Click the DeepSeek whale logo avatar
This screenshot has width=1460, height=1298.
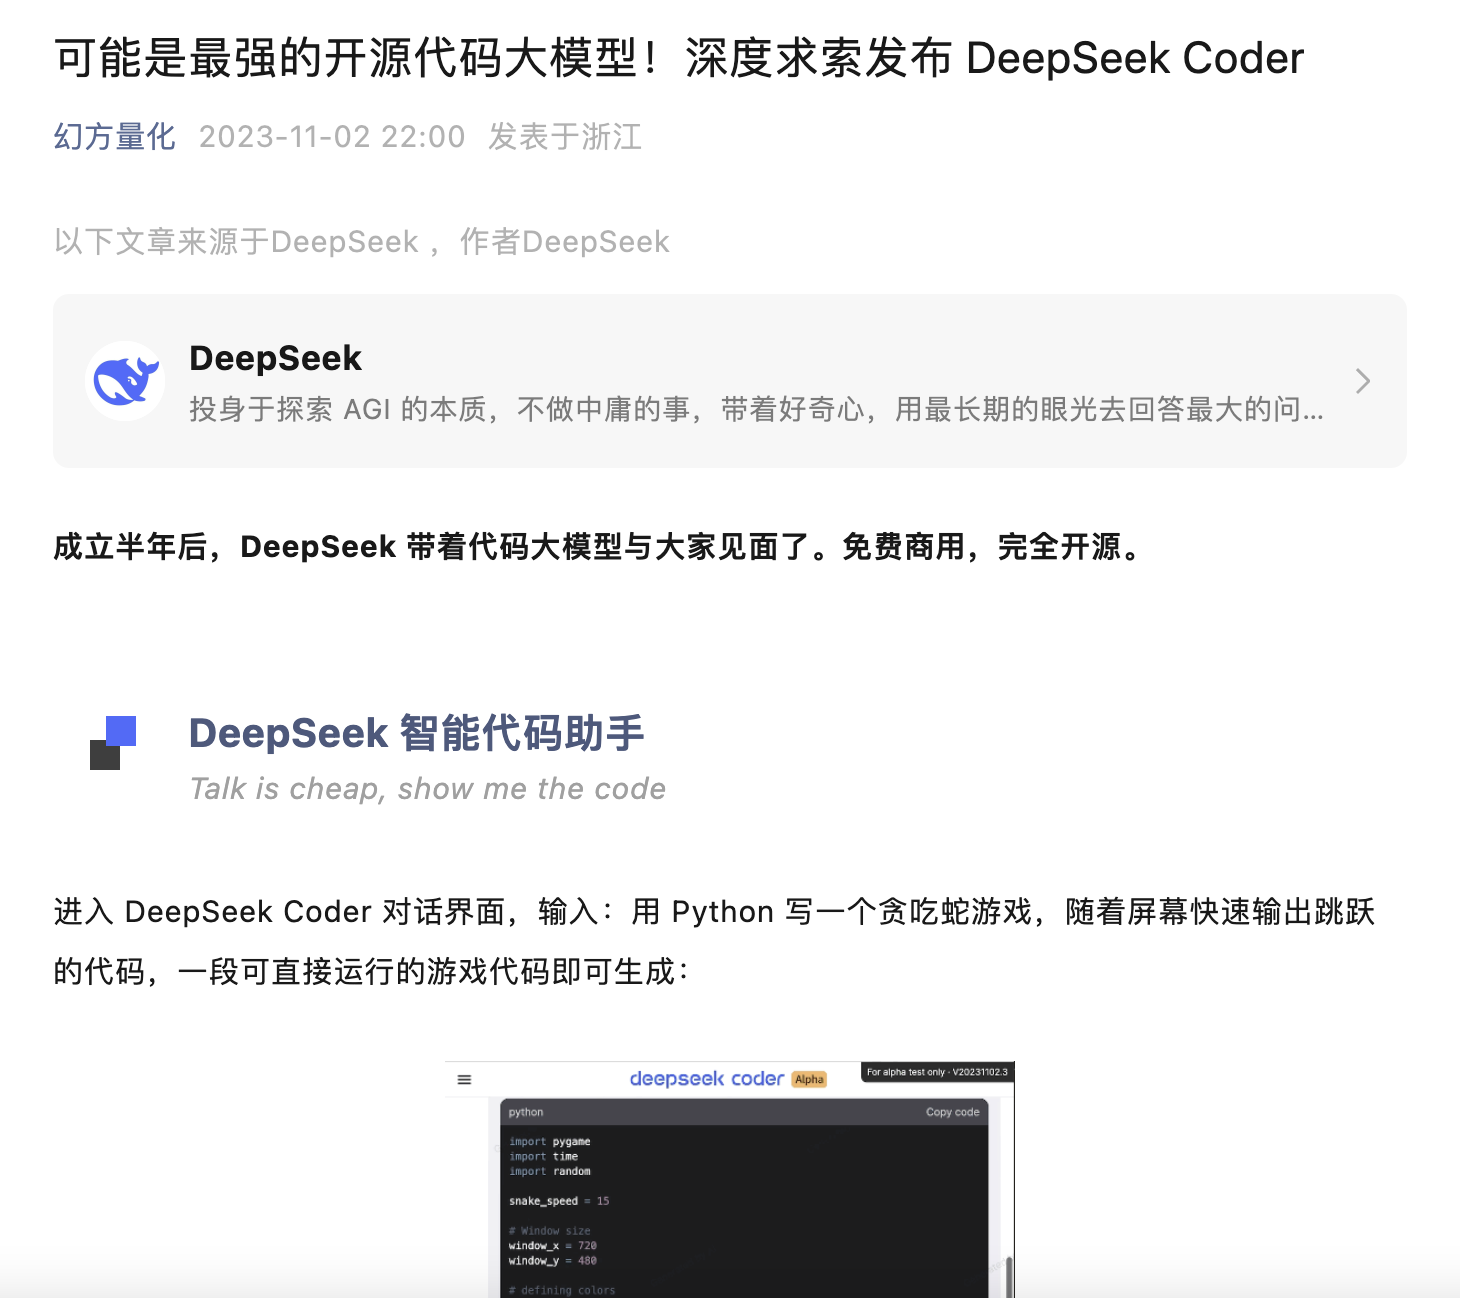click(125, 381)
